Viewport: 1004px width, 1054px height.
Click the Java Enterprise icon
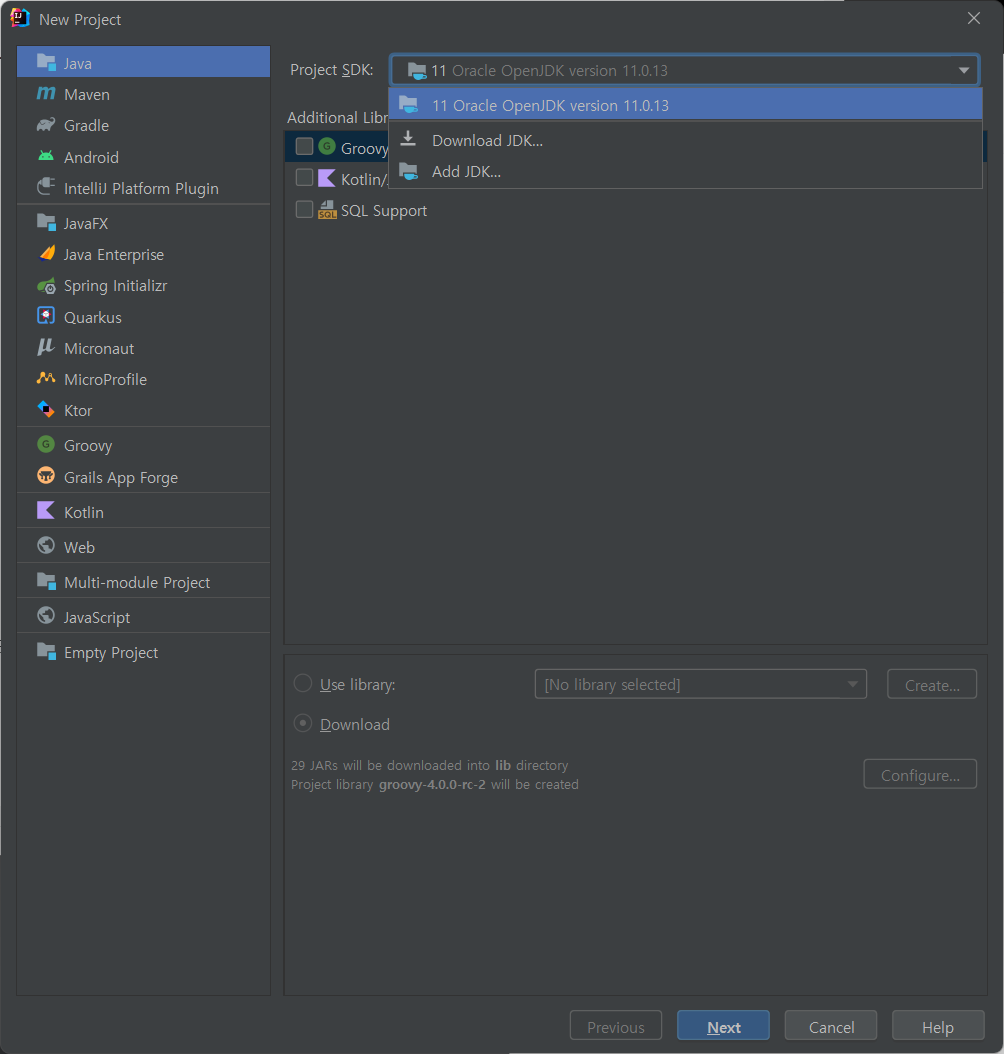click(x=46, y=253)
